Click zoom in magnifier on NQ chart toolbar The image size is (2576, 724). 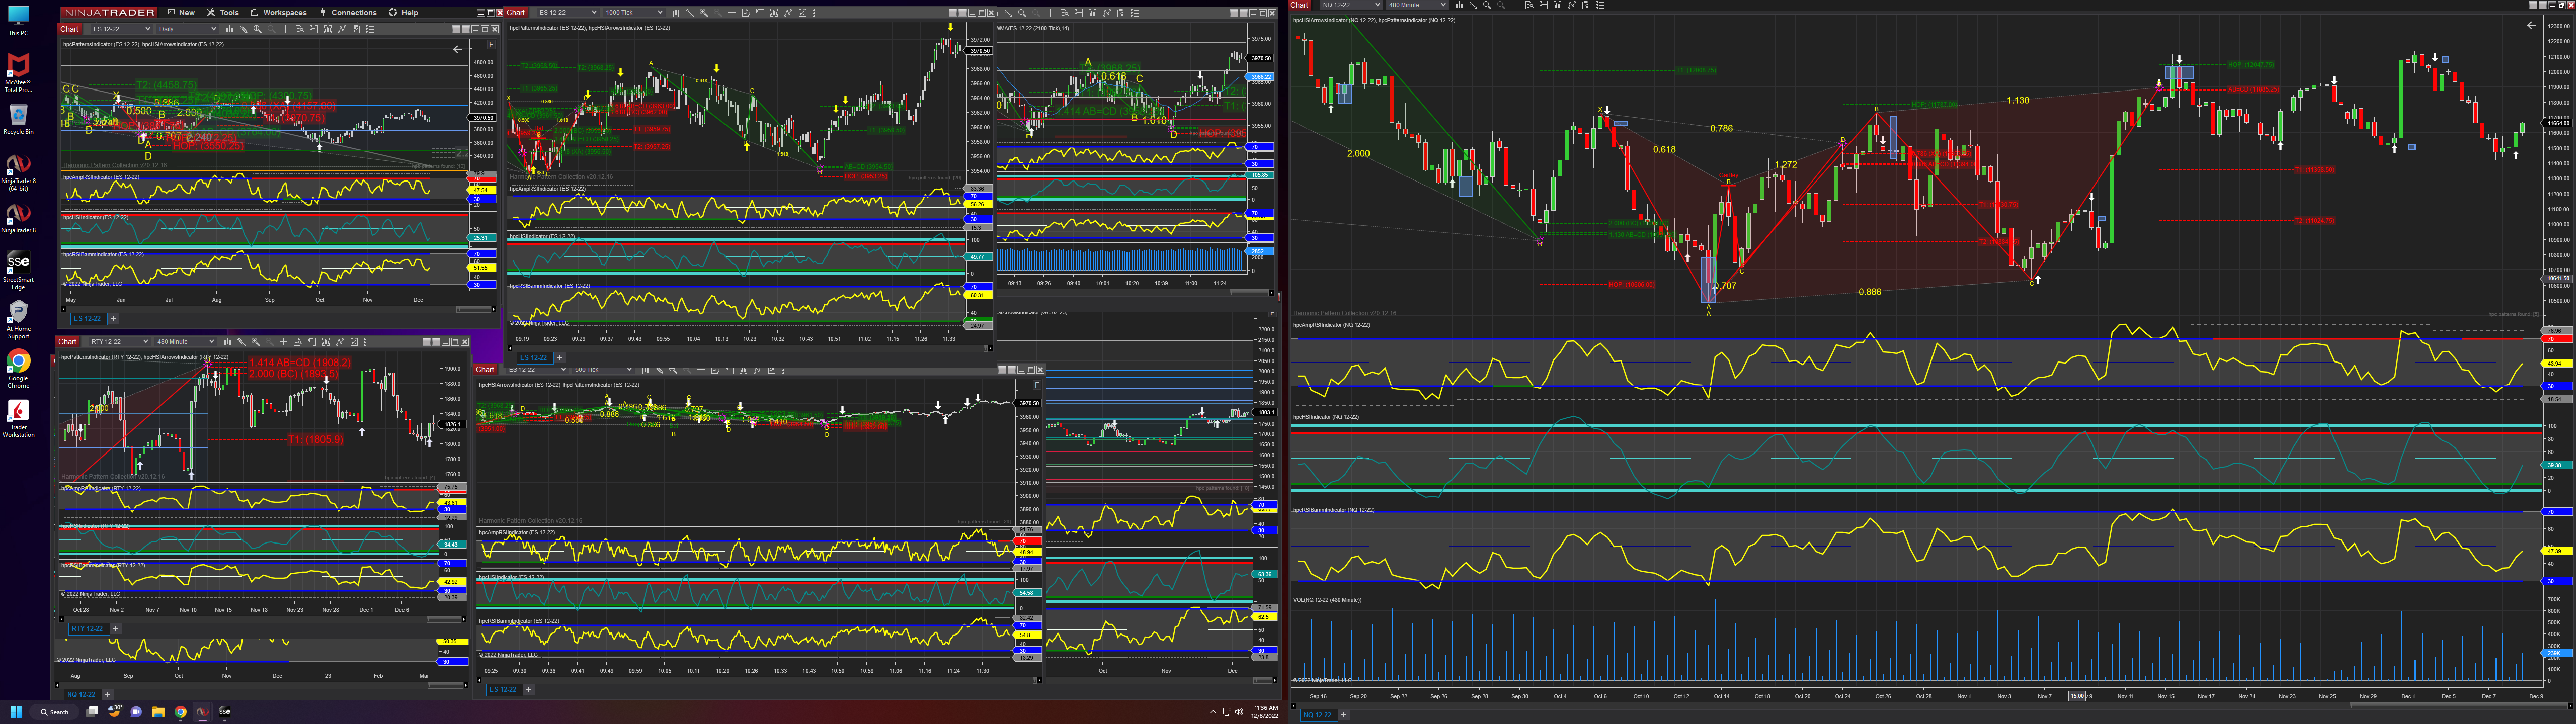click(x=1487, y=5)
